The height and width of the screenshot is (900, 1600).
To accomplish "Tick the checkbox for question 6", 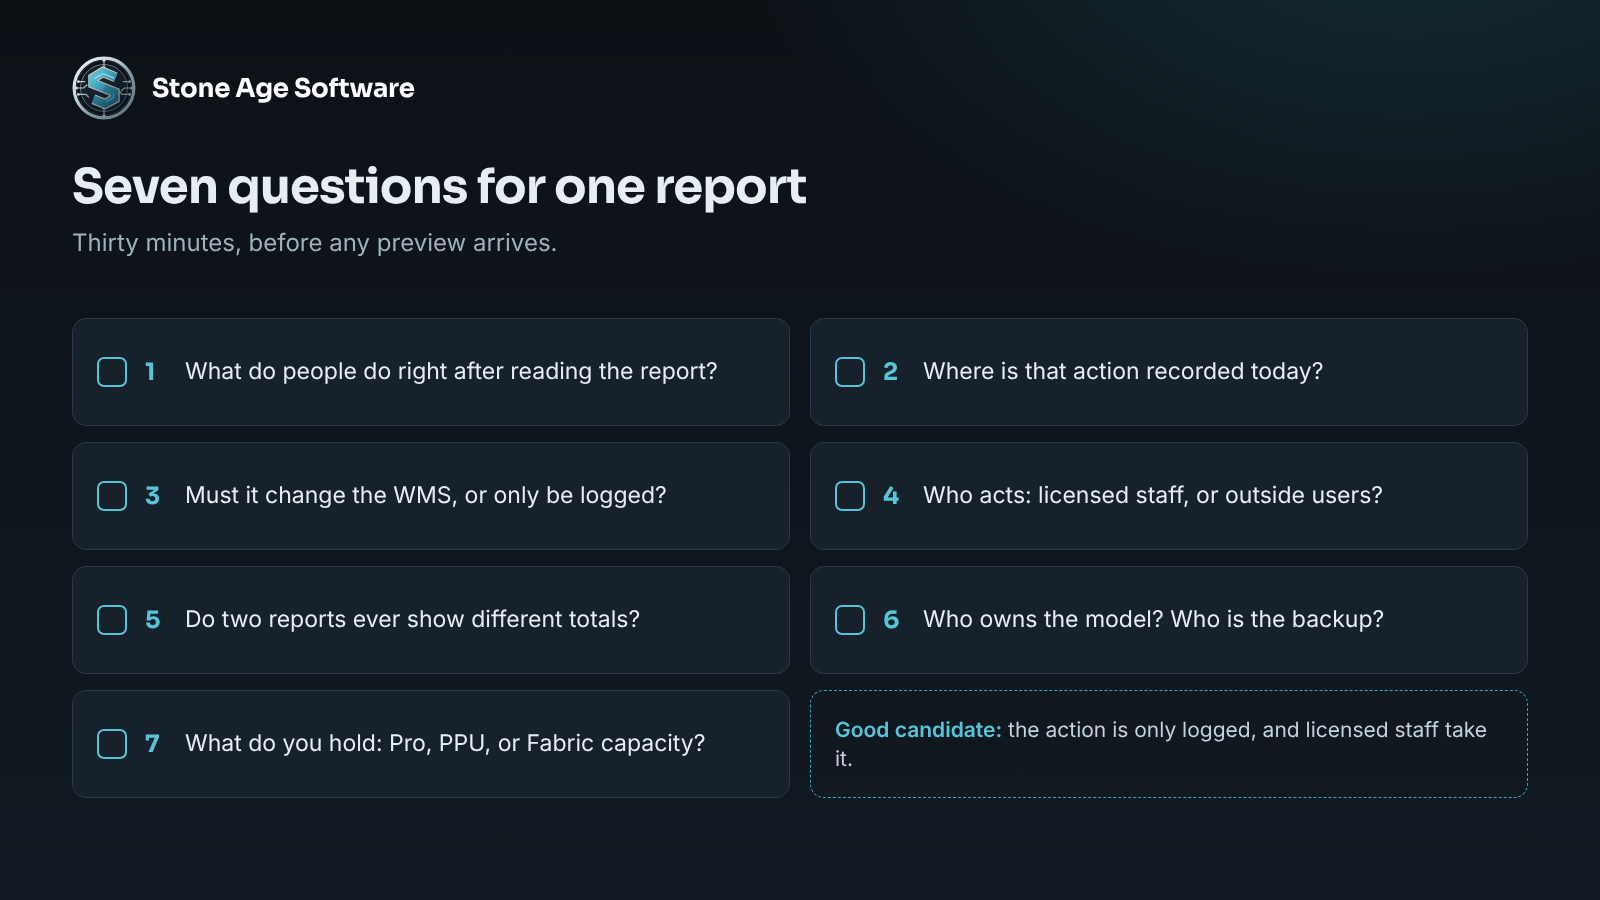I will pyautogui.click(x=850, y=620).
